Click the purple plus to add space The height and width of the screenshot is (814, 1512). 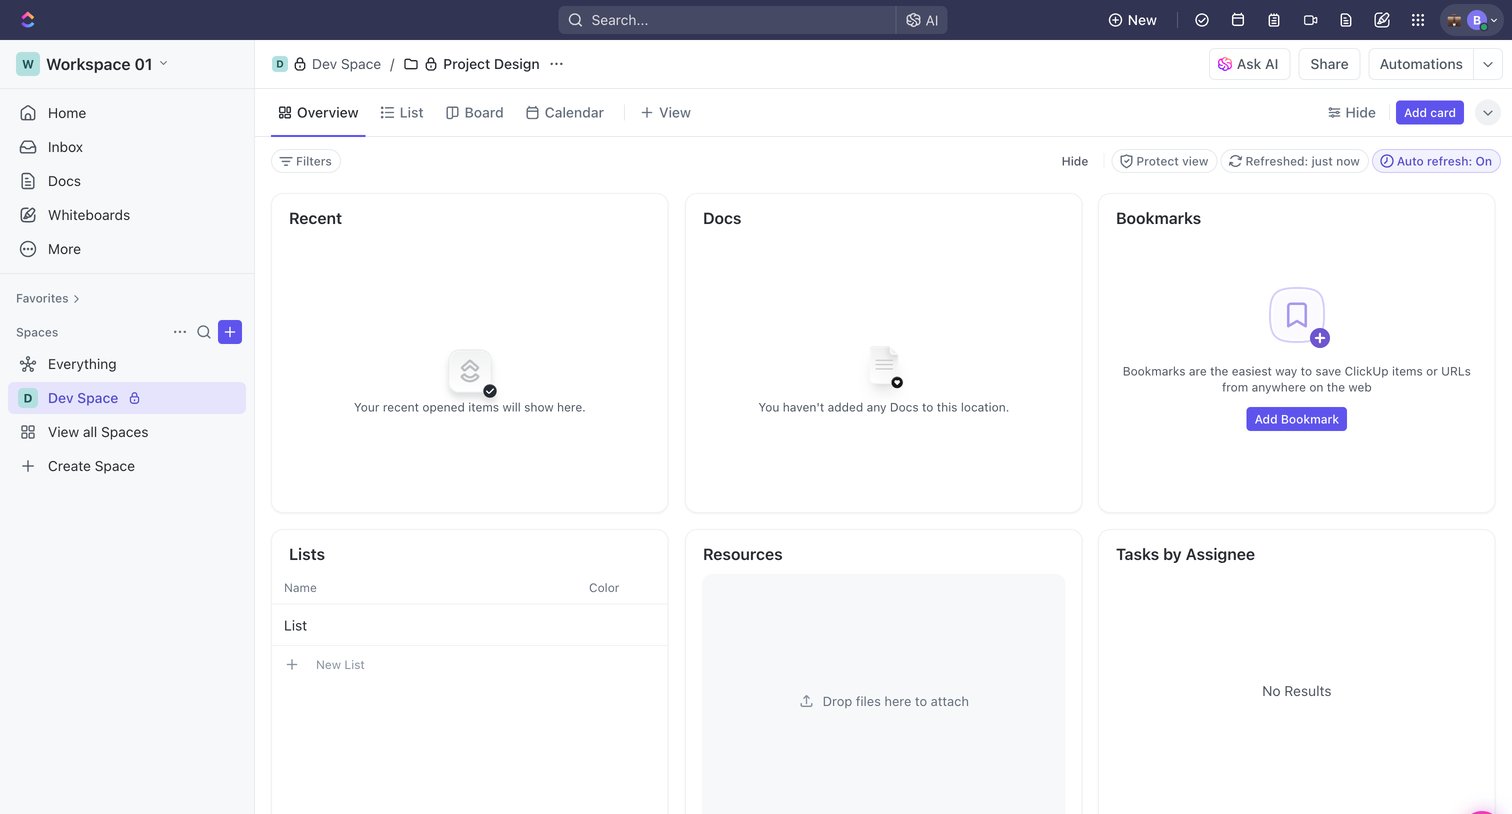pyautogui.click(x=230, y=332)
